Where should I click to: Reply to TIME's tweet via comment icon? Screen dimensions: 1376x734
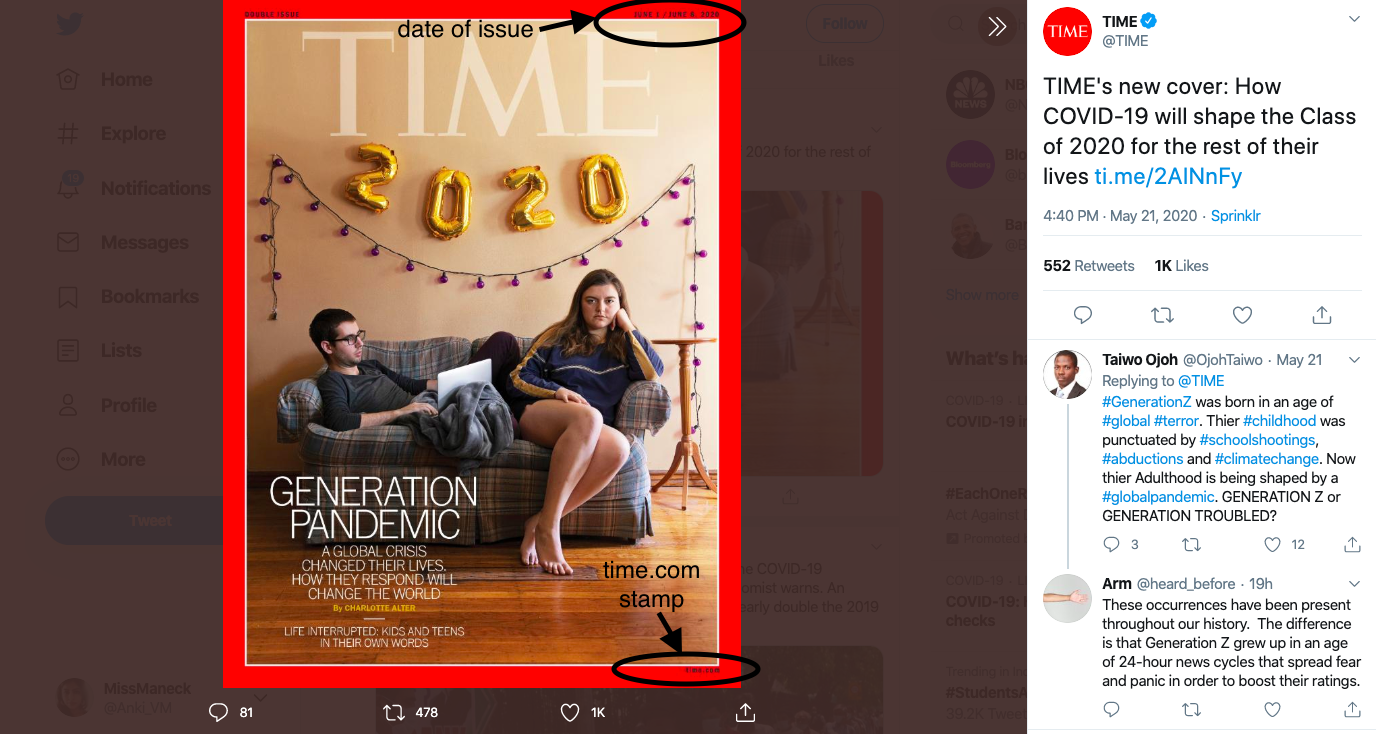pyautogui.click(x=1083, y=315)
